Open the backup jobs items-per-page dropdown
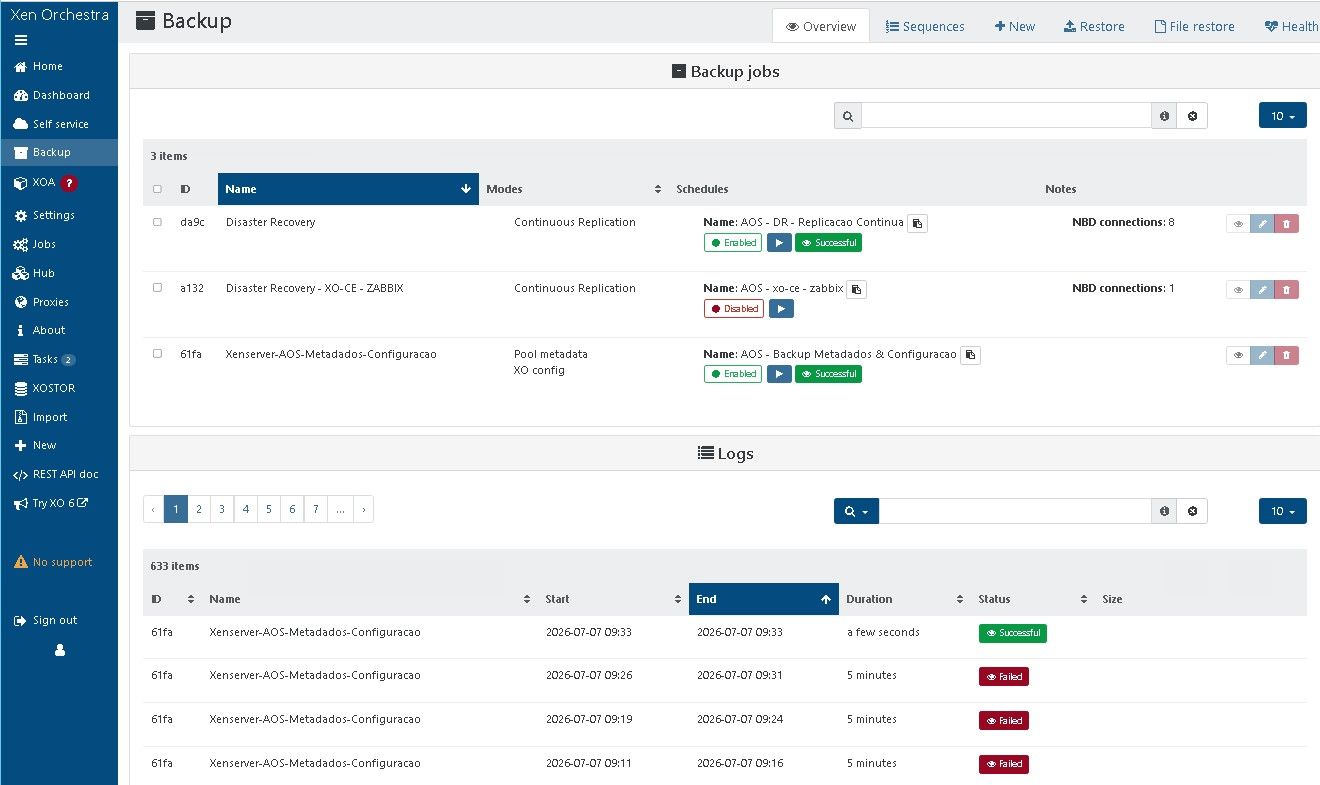This screenshot has height=785, width=1320. [x=1282, y=116]
